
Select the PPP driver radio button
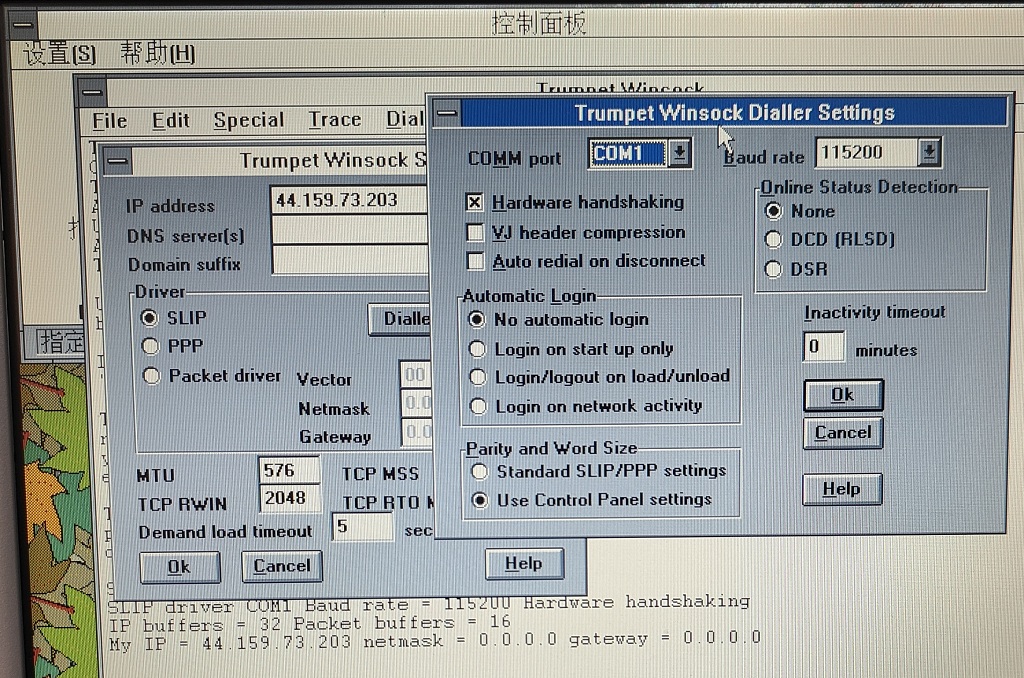(150, 346)
